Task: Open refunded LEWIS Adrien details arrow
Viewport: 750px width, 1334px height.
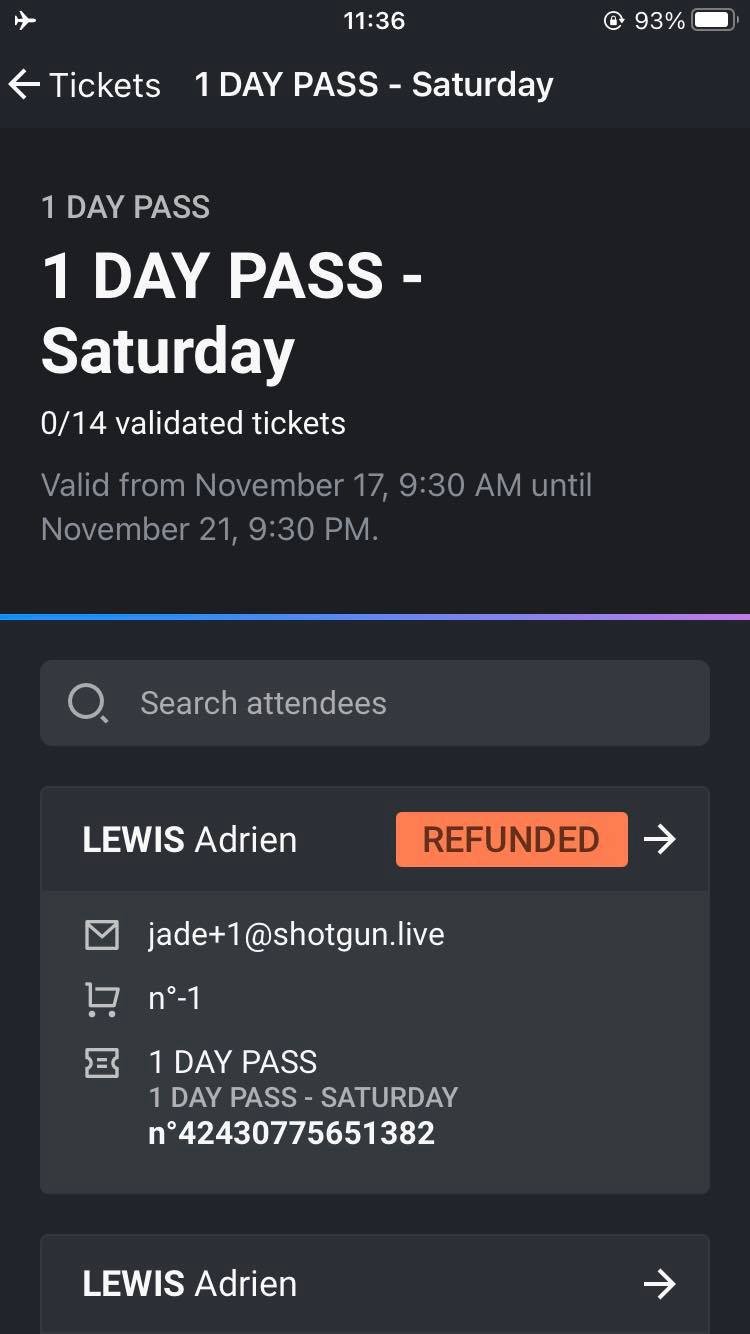Action: pos(660,839)
